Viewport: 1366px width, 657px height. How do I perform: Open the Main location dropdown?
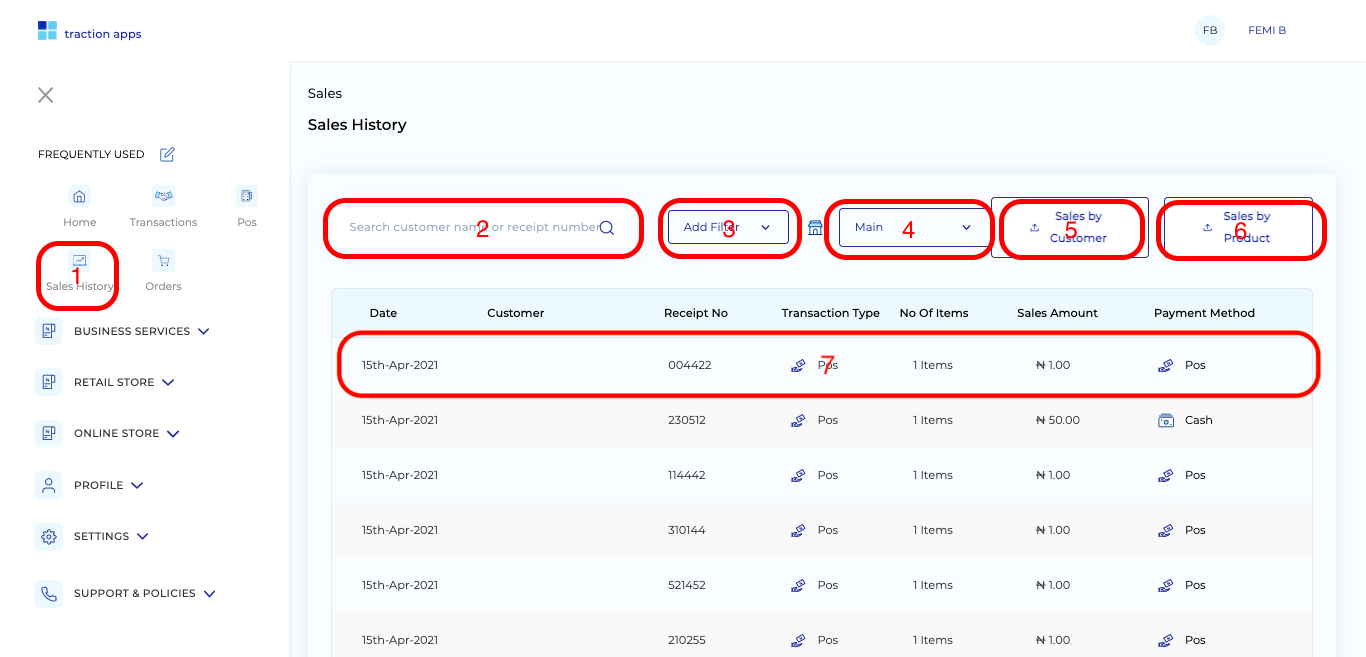(909, 227)
